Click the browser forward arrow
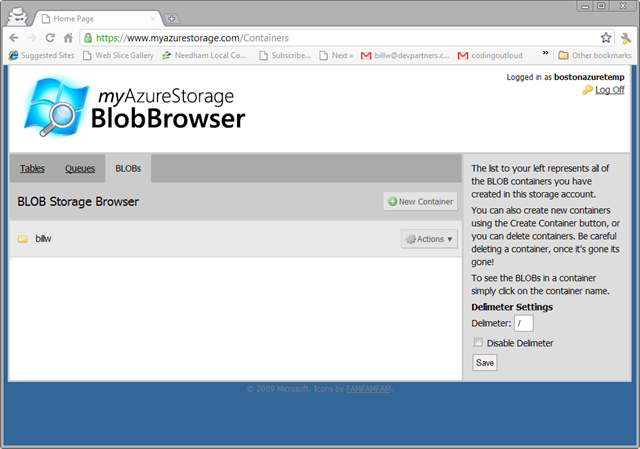The width and height of the screenshot is (640, 449). pyautogui.click(x=32, y=37)
